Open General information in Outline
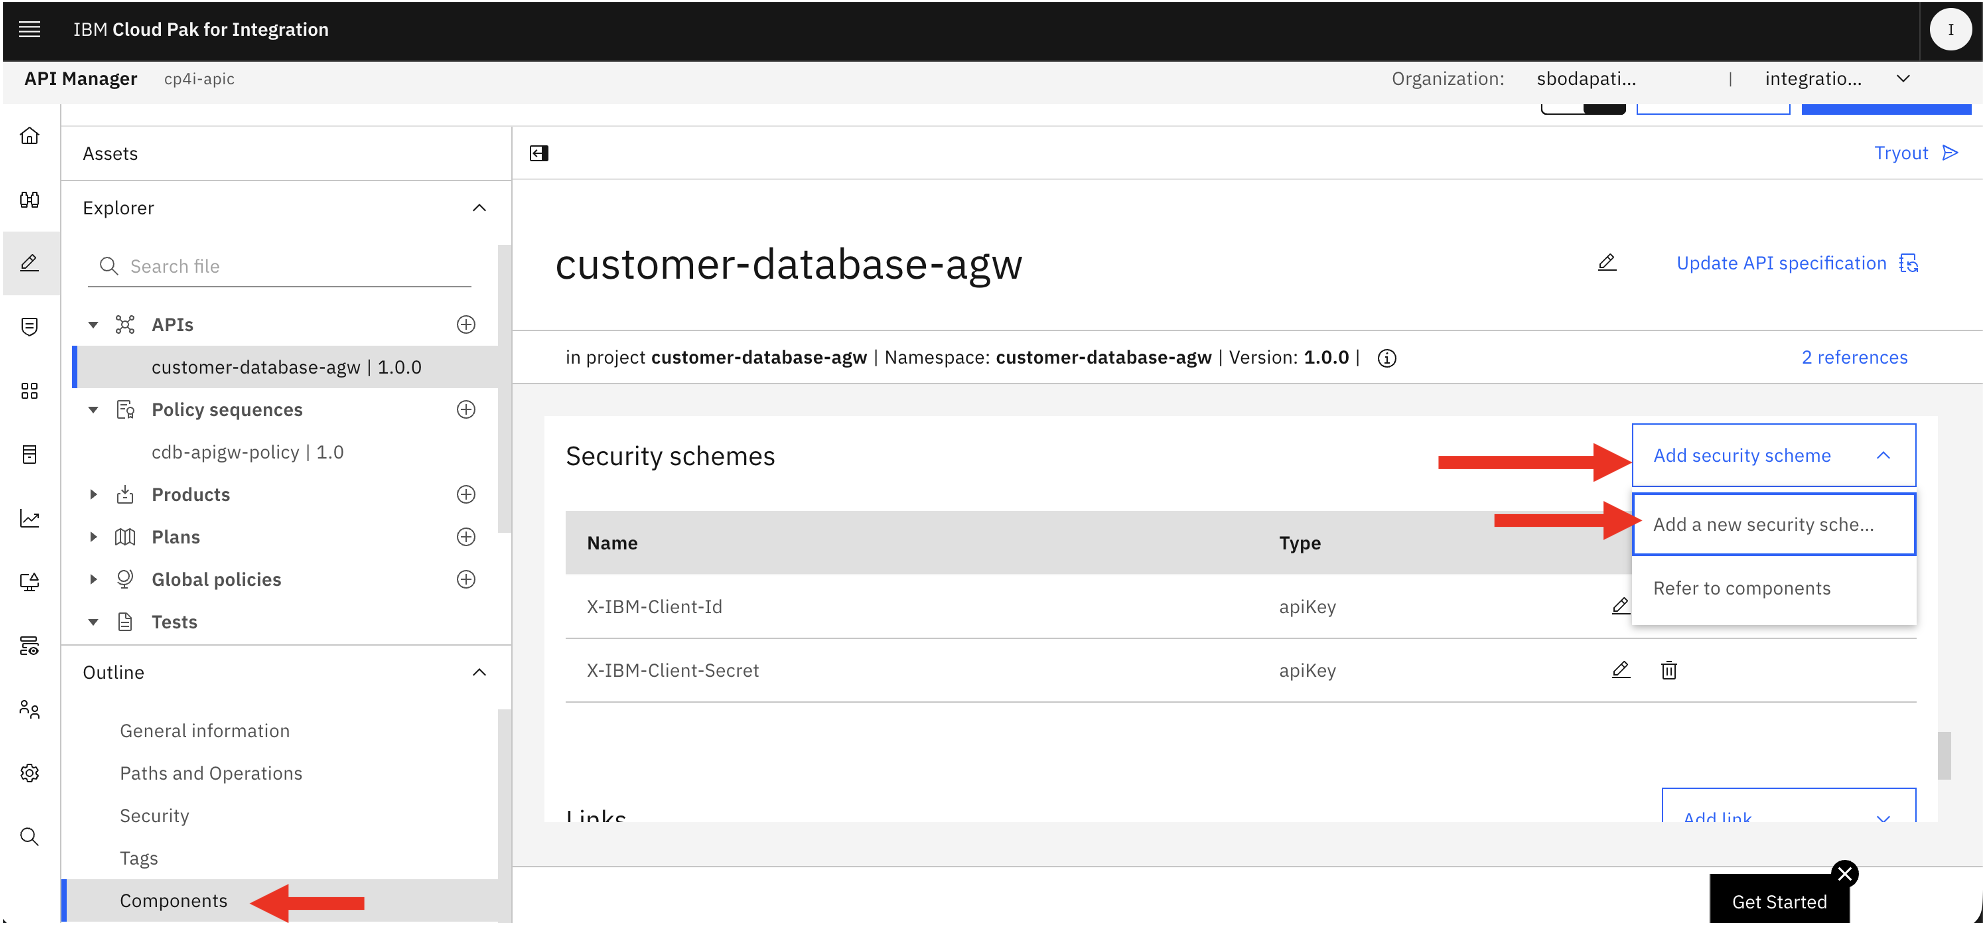The width and height of the screenshot is (1986, 944). coord(205,731)
